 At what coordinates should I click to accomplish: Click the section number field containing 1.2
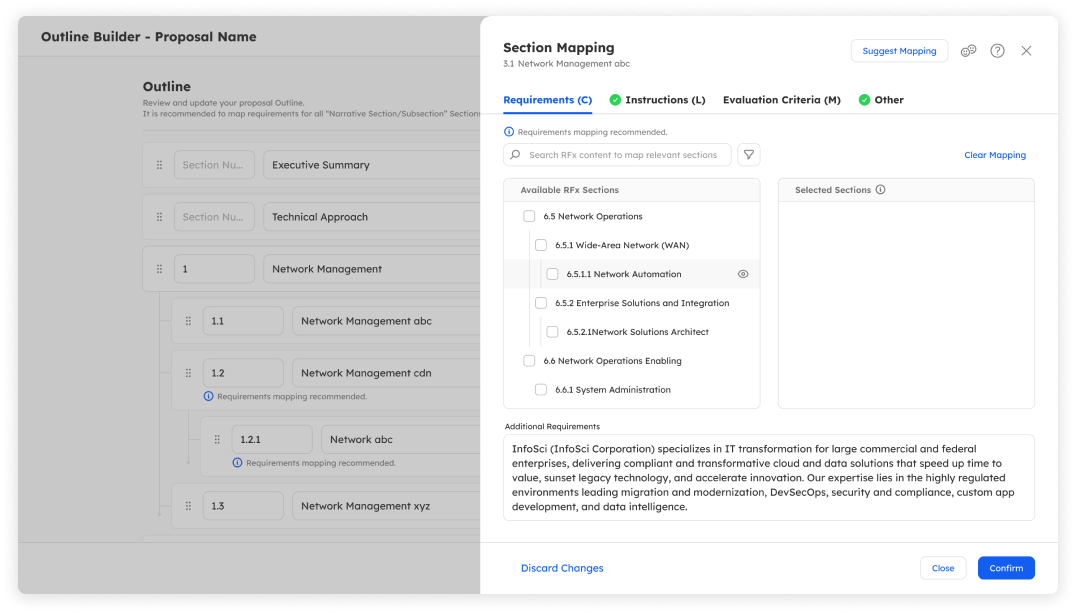pyautogui.click(x=243, y=373)
